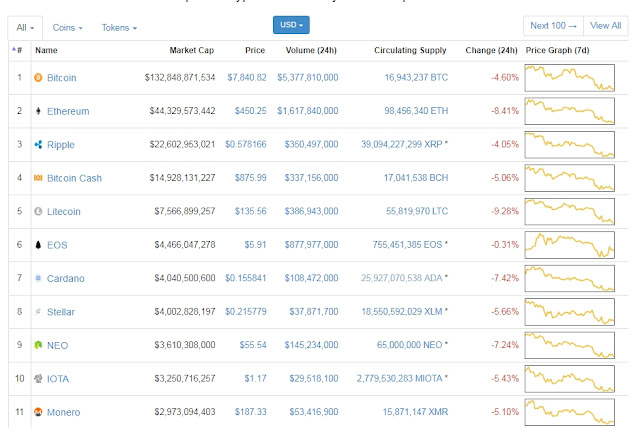Open the Monero link

click(x=64, y=412)
